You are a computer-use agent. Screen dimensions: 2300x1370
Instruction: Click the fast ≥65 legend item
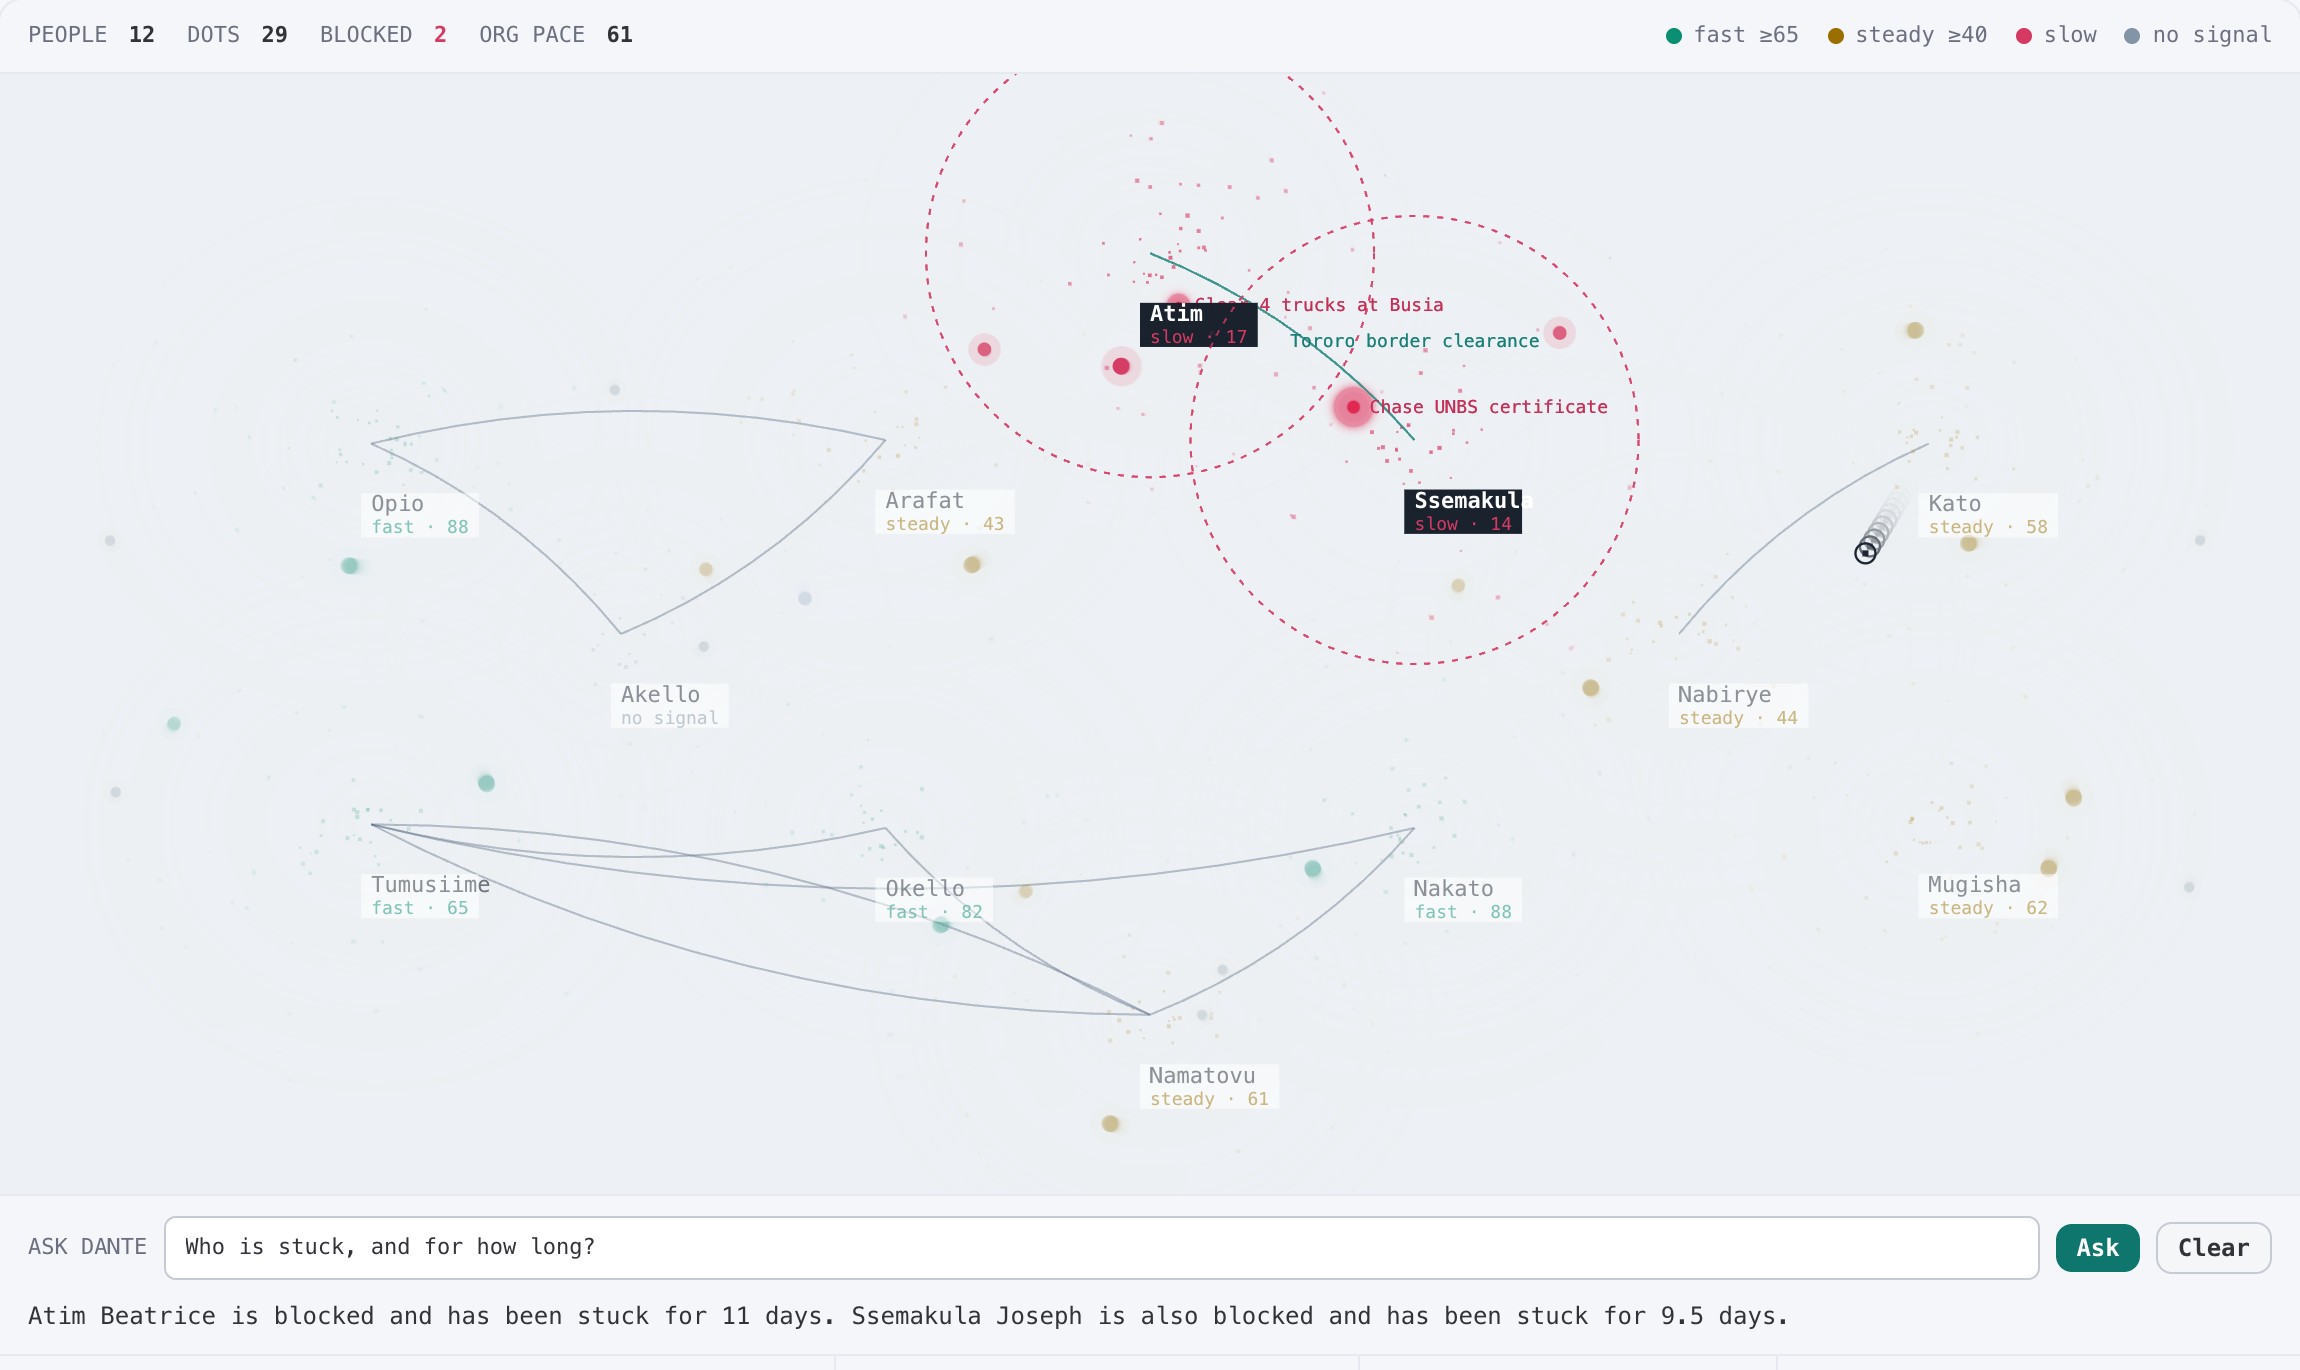point(1732,35)
